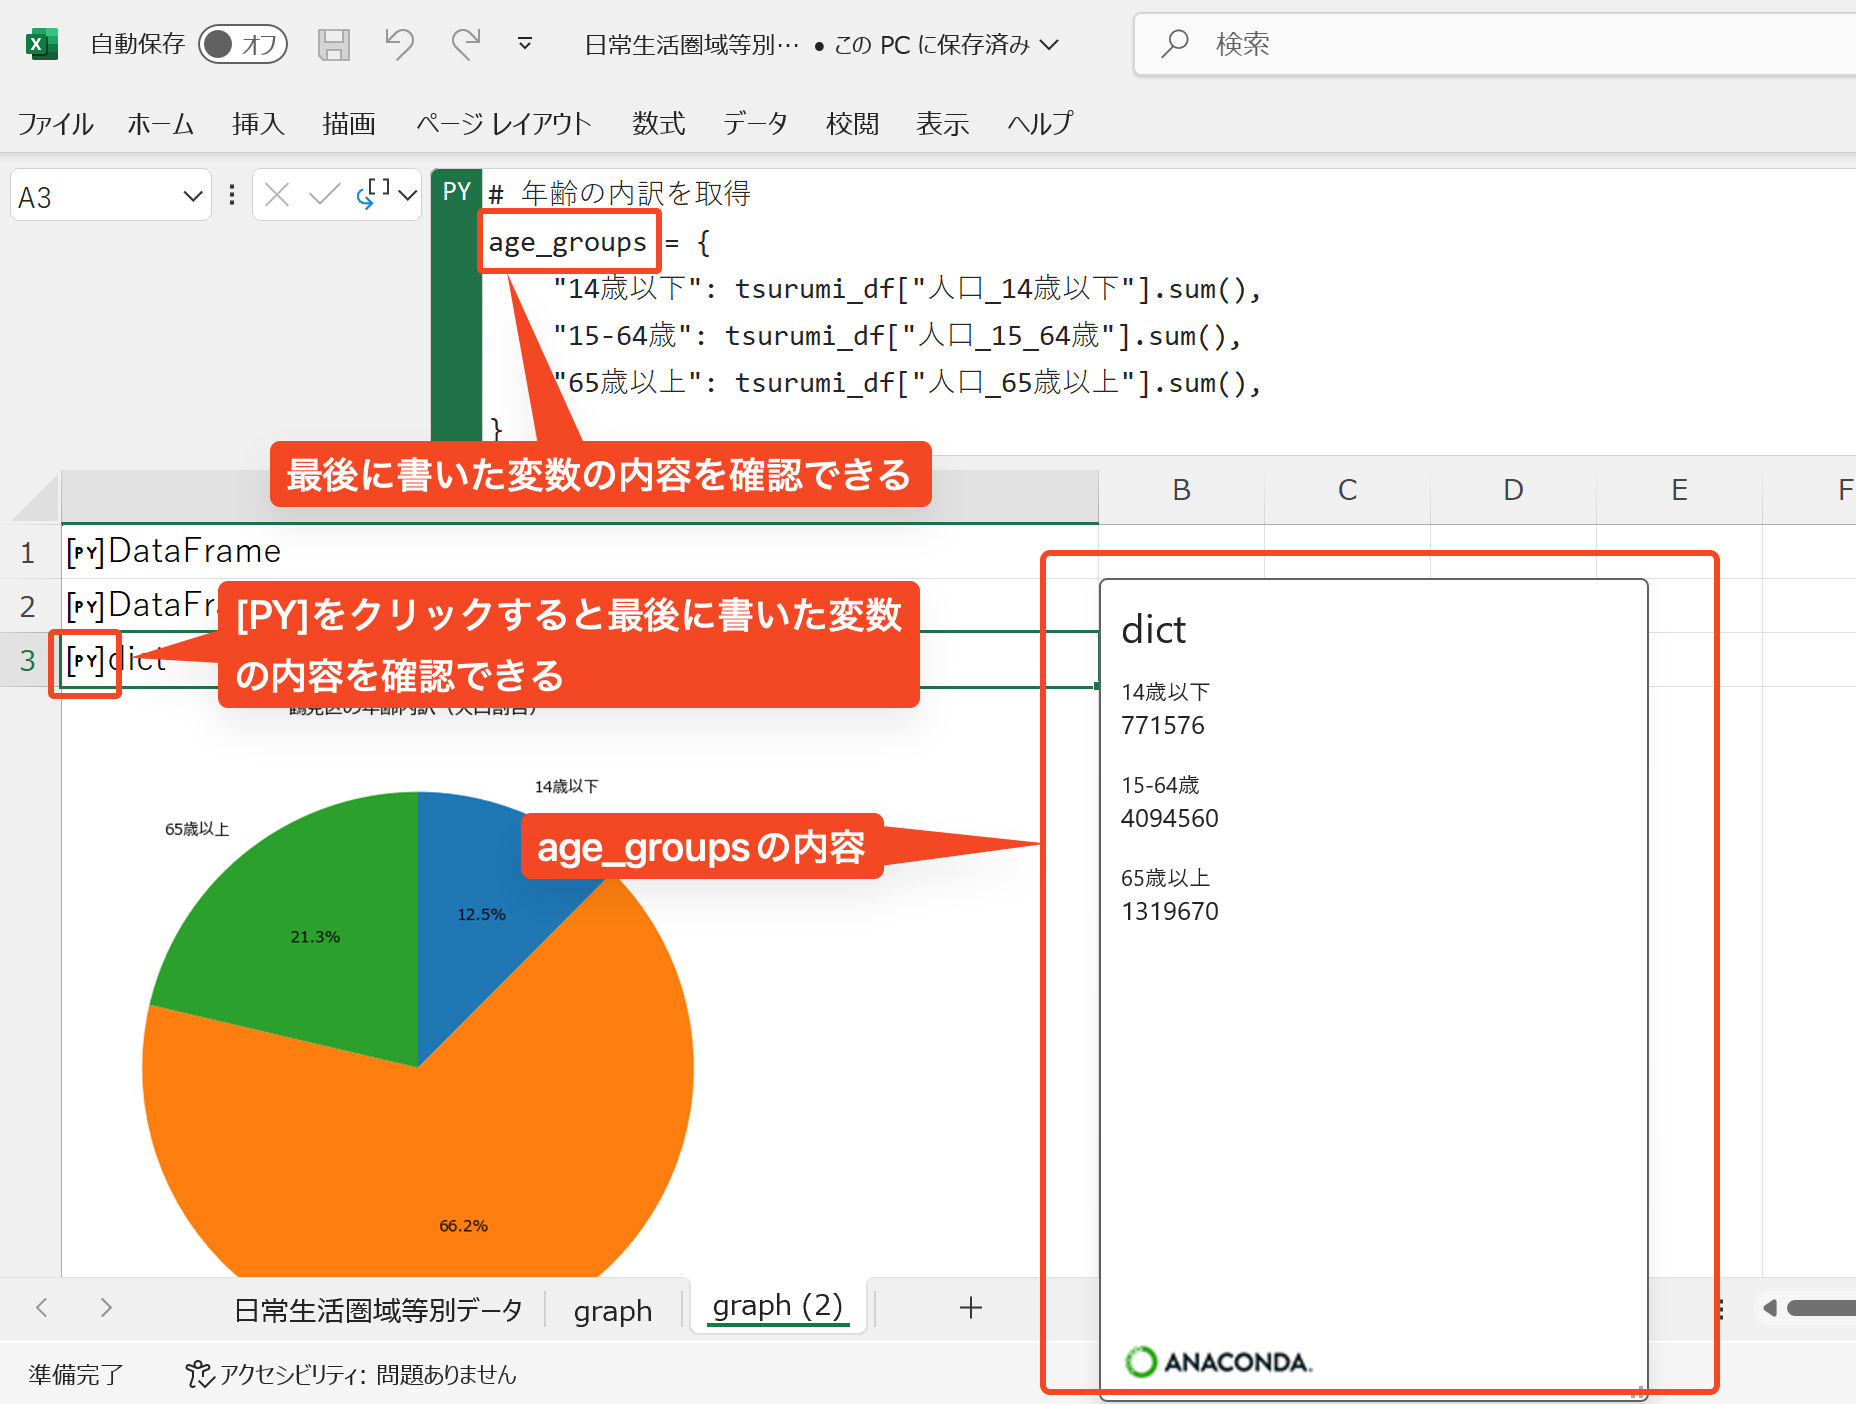Click the [PY] icon in cell A1
Image resolution: width=1856 pixels, height=1404 pixels.
point(85,551)
